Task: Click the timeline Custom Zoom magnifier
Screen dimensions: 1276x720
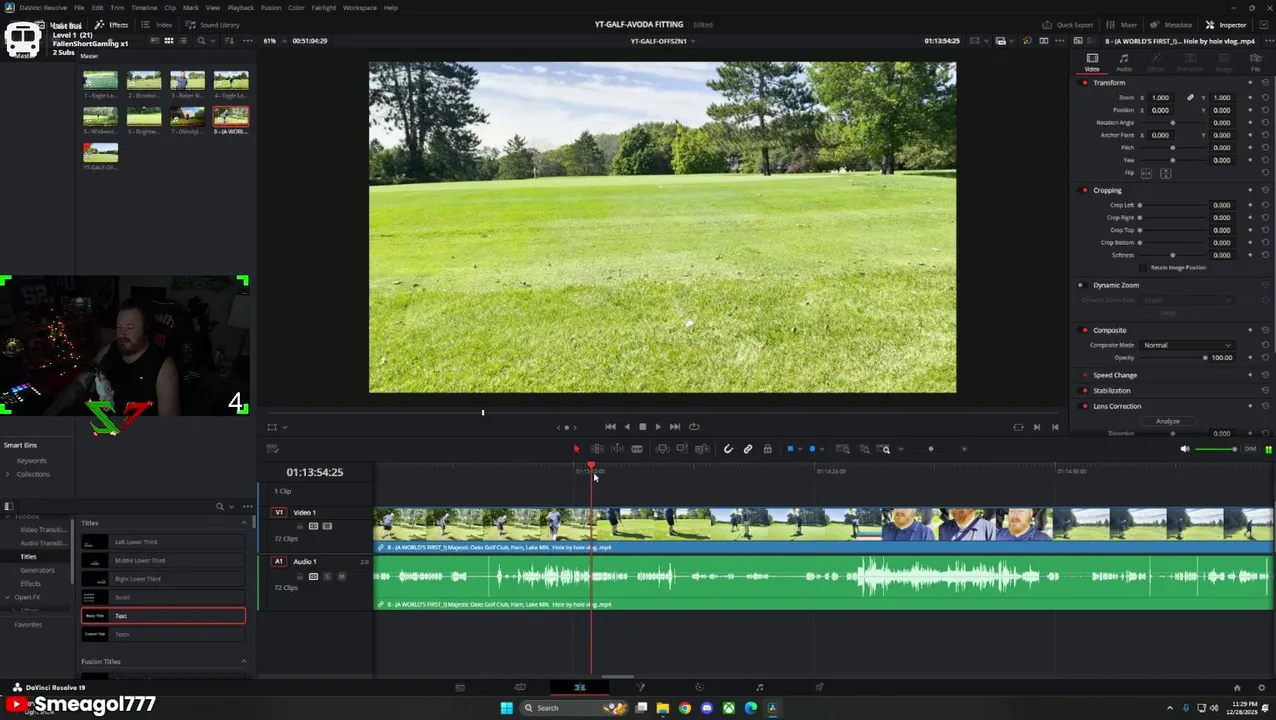Action: [886, 449]
